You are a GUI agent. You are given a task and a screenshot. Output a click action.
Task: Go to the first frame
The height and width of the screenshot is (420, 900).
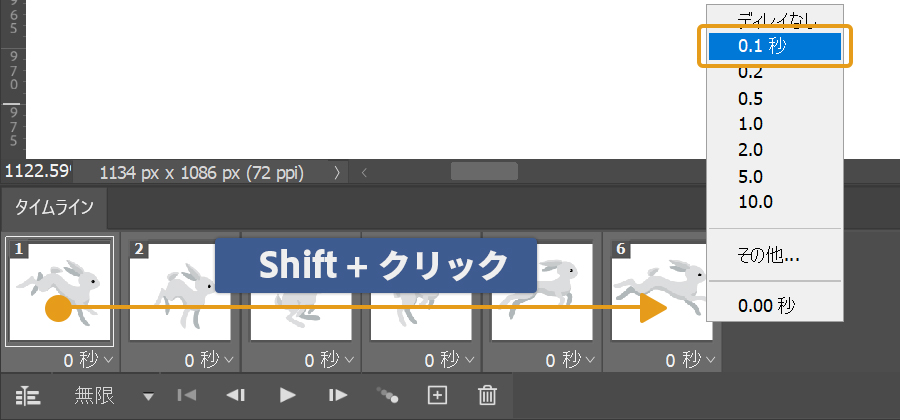(x=186, y=395)
